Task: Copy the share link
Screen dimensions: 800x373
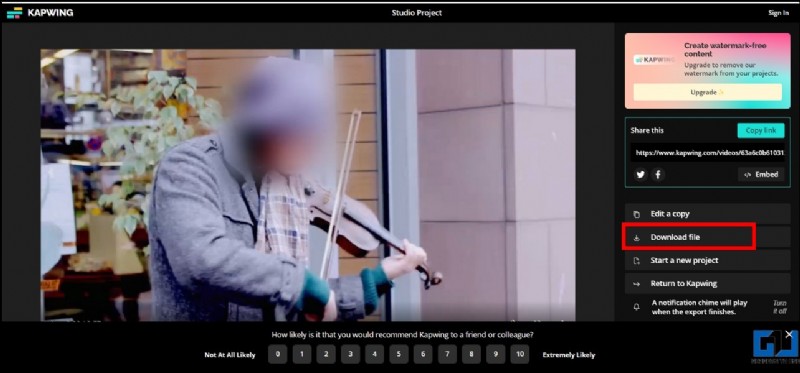Action: pos(761,131)
